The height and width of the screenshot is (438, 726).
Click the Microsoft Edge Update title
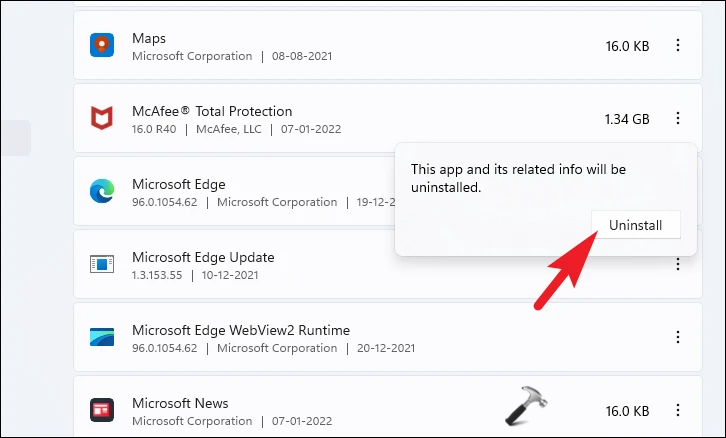coord(203,257)
